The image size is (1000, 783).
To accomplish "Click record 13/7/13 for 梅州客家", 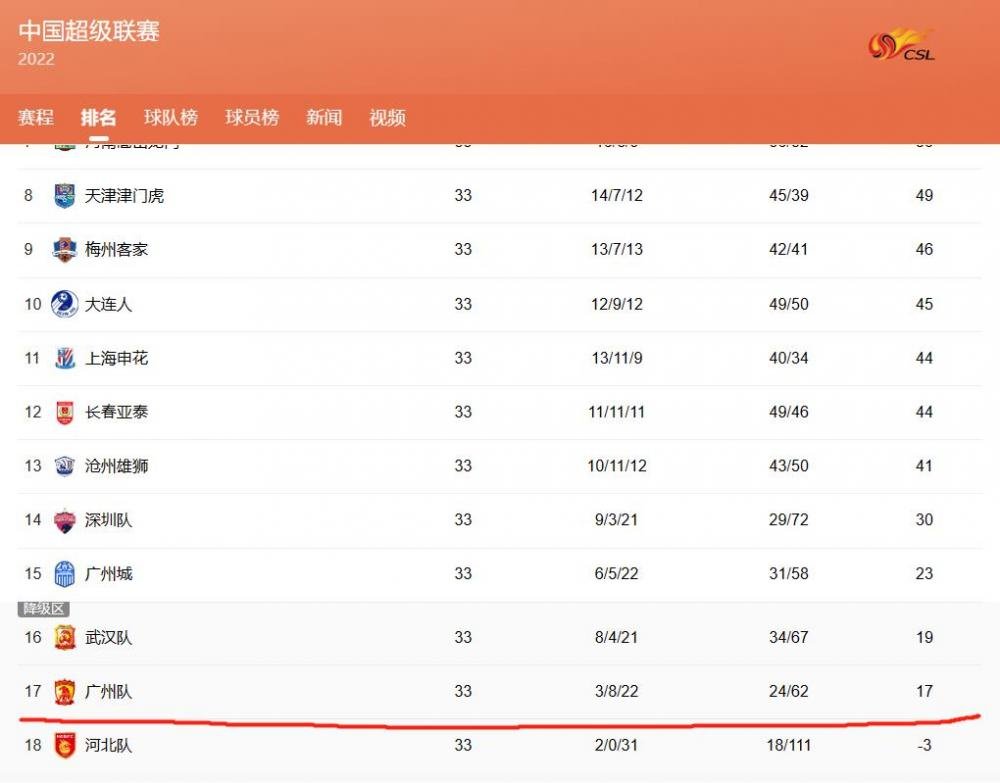I will pyautogui.click(x=617, y=249).
